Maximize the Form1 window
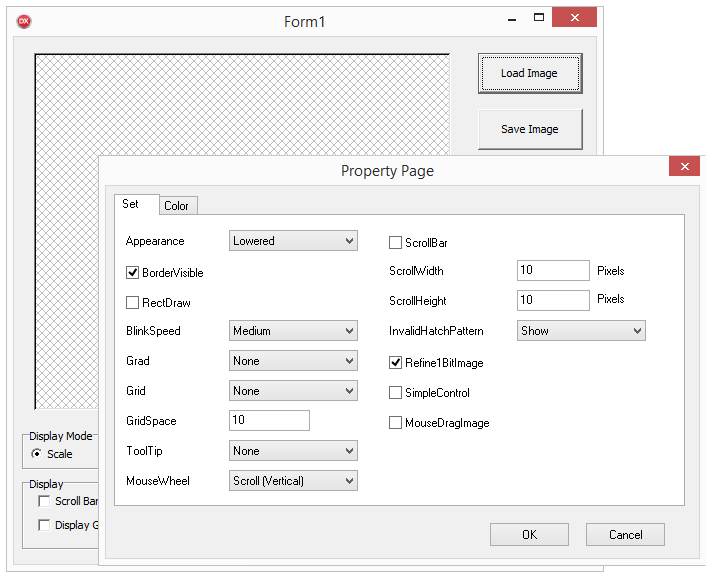 click(539, 18)
